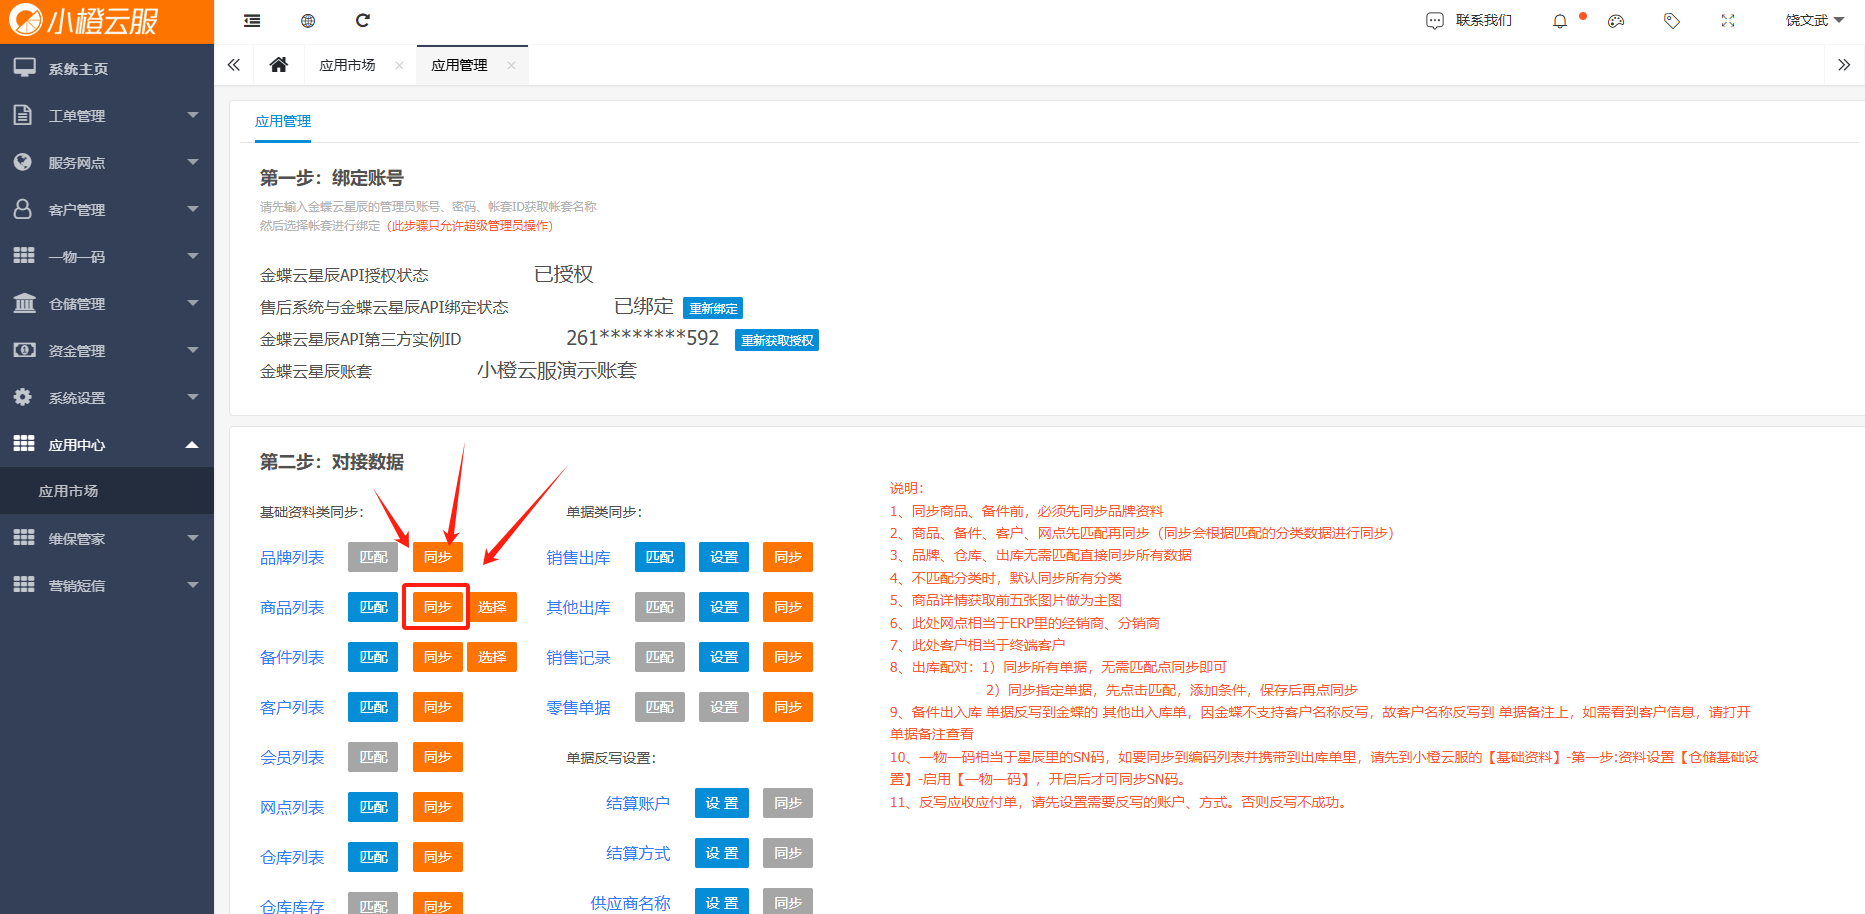Collapse the 应用中心 menu arrow
The image size is (1865, 914).
[192, 444]
